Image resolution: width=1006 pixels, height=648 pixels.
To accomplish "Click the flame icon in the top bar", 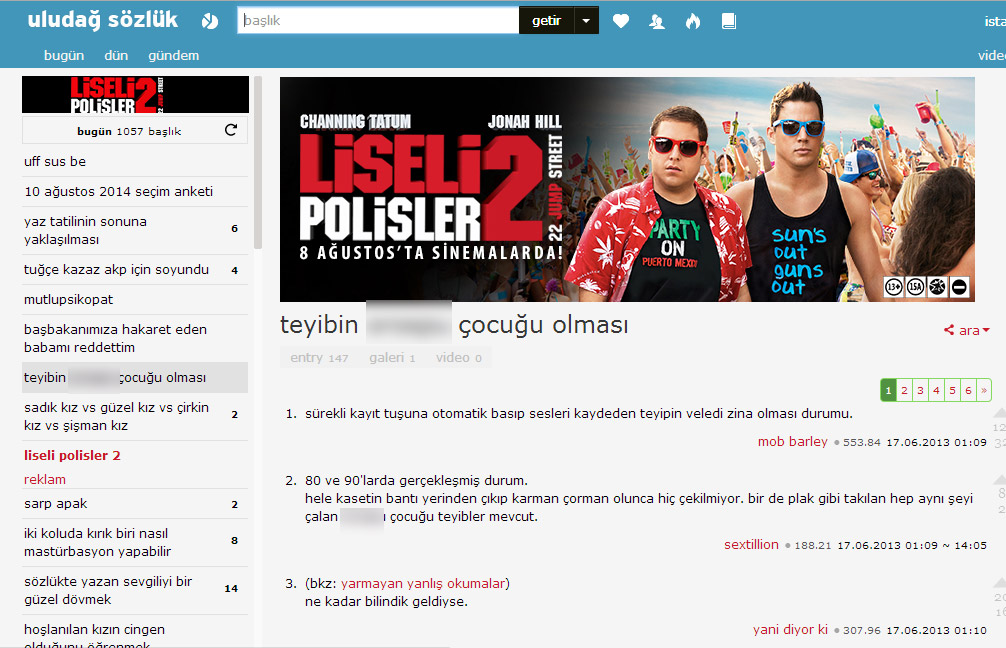I will [x=693, y=21].
